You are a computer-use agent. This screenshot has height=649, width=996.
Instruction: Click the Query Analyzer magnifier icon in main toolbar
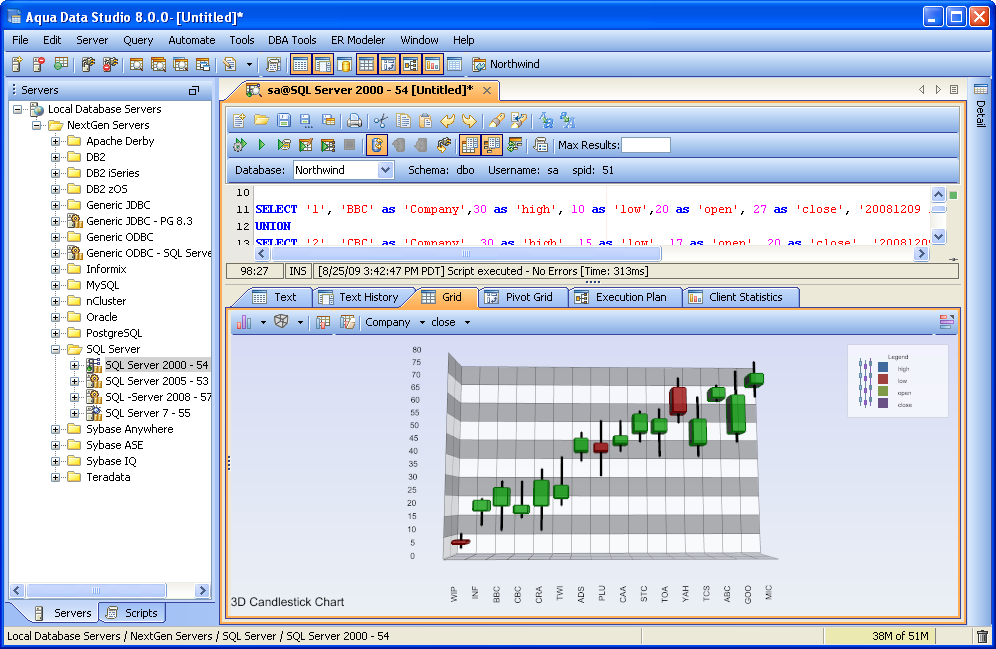pyautogui.click(x=136, y=64)
